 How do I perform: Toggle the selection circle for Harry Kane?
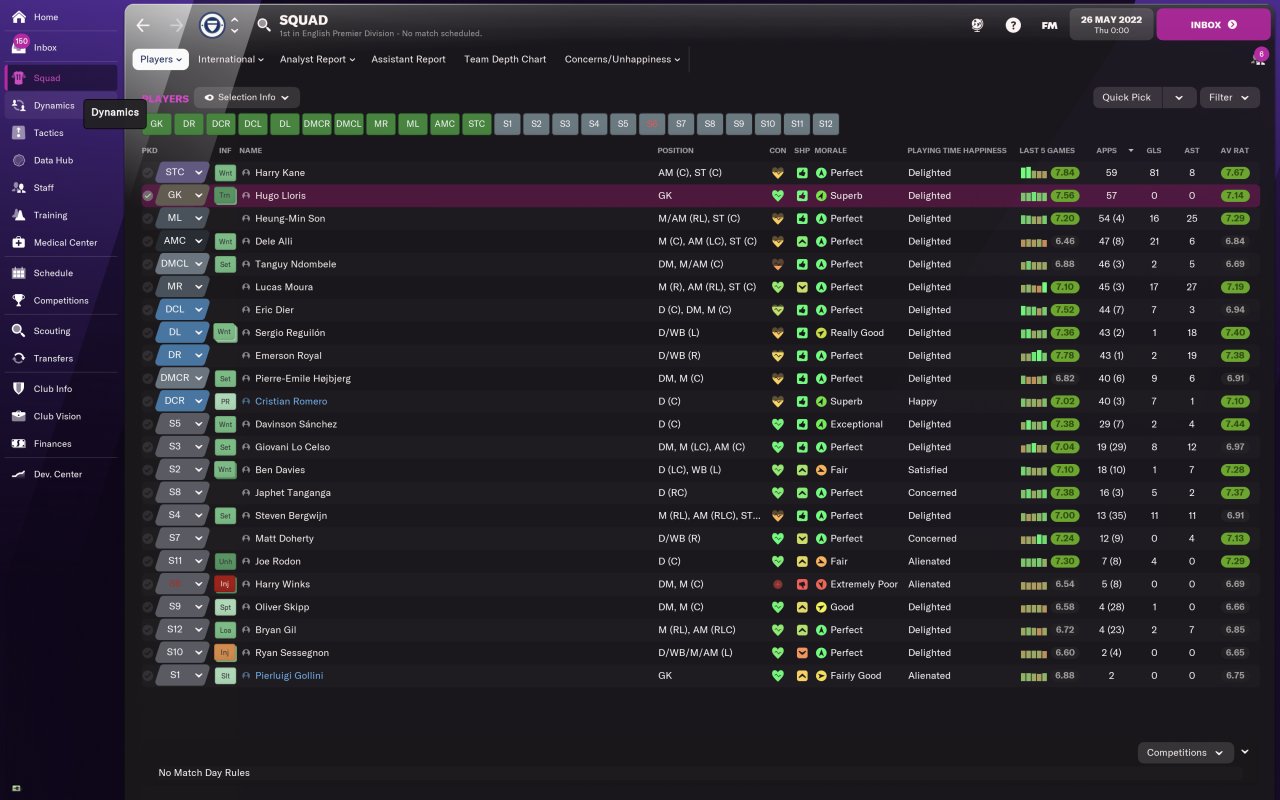(148, 173)
